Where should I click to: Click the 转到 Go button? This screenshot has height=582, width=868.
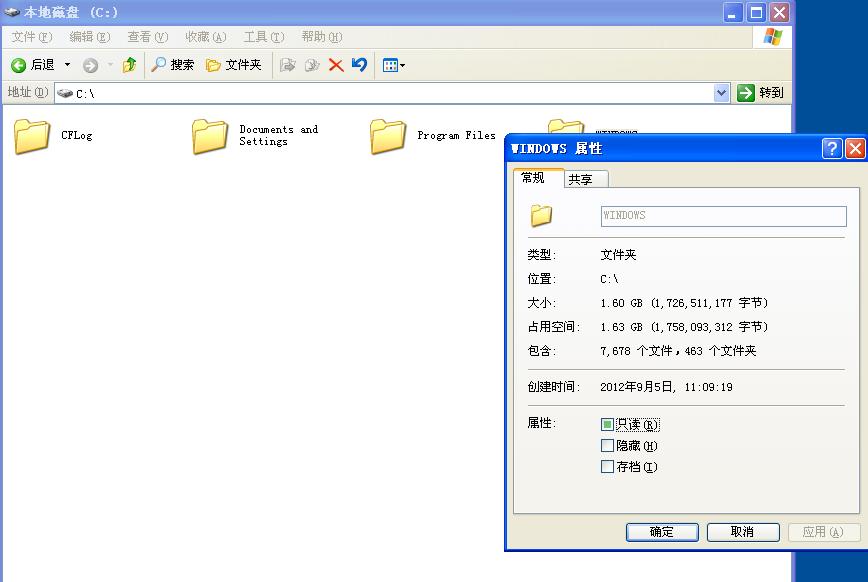[761, 92]
